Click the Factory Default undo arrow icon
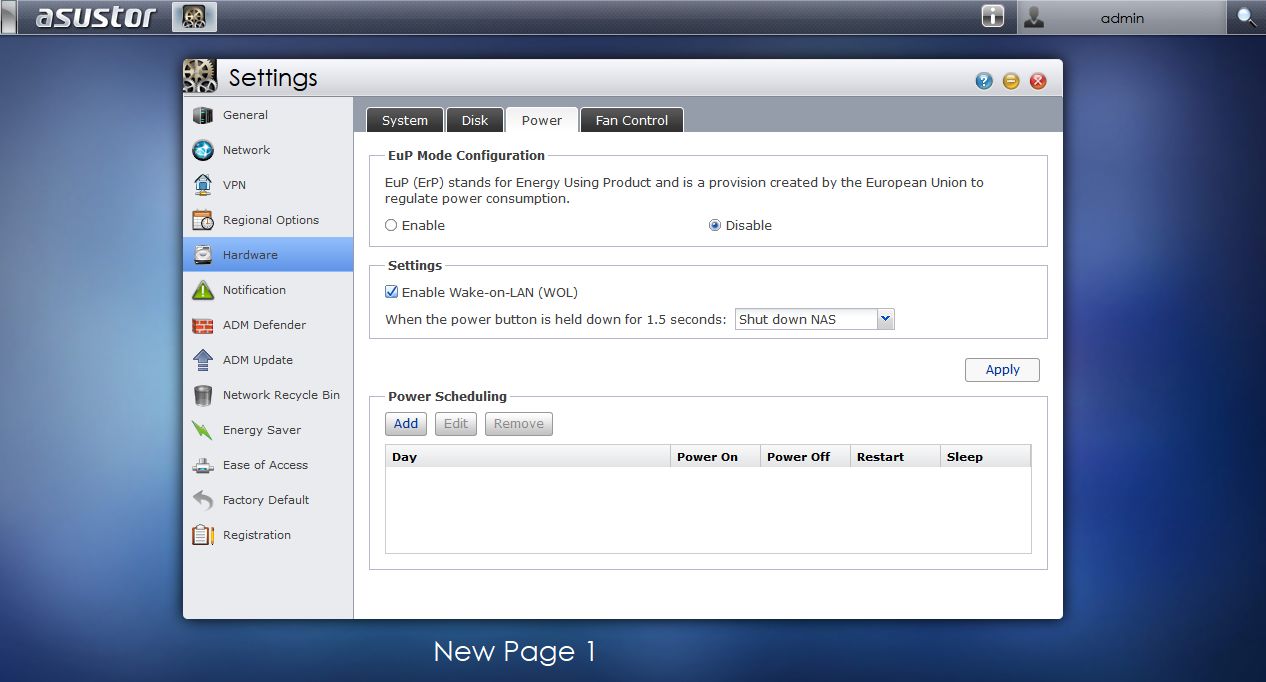The height and width of the screenshot is (682, 1266). [x=203, y=500]
